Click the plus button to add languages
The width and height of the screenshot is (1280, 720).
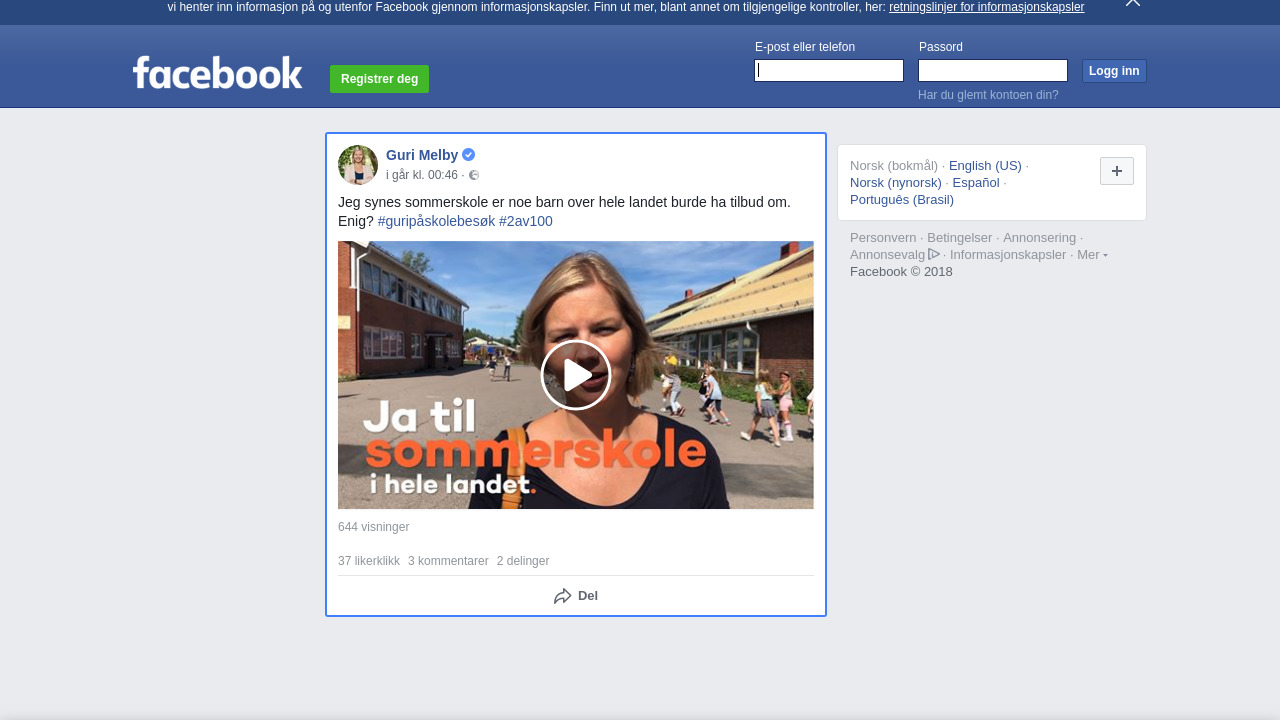point(1117,171)
